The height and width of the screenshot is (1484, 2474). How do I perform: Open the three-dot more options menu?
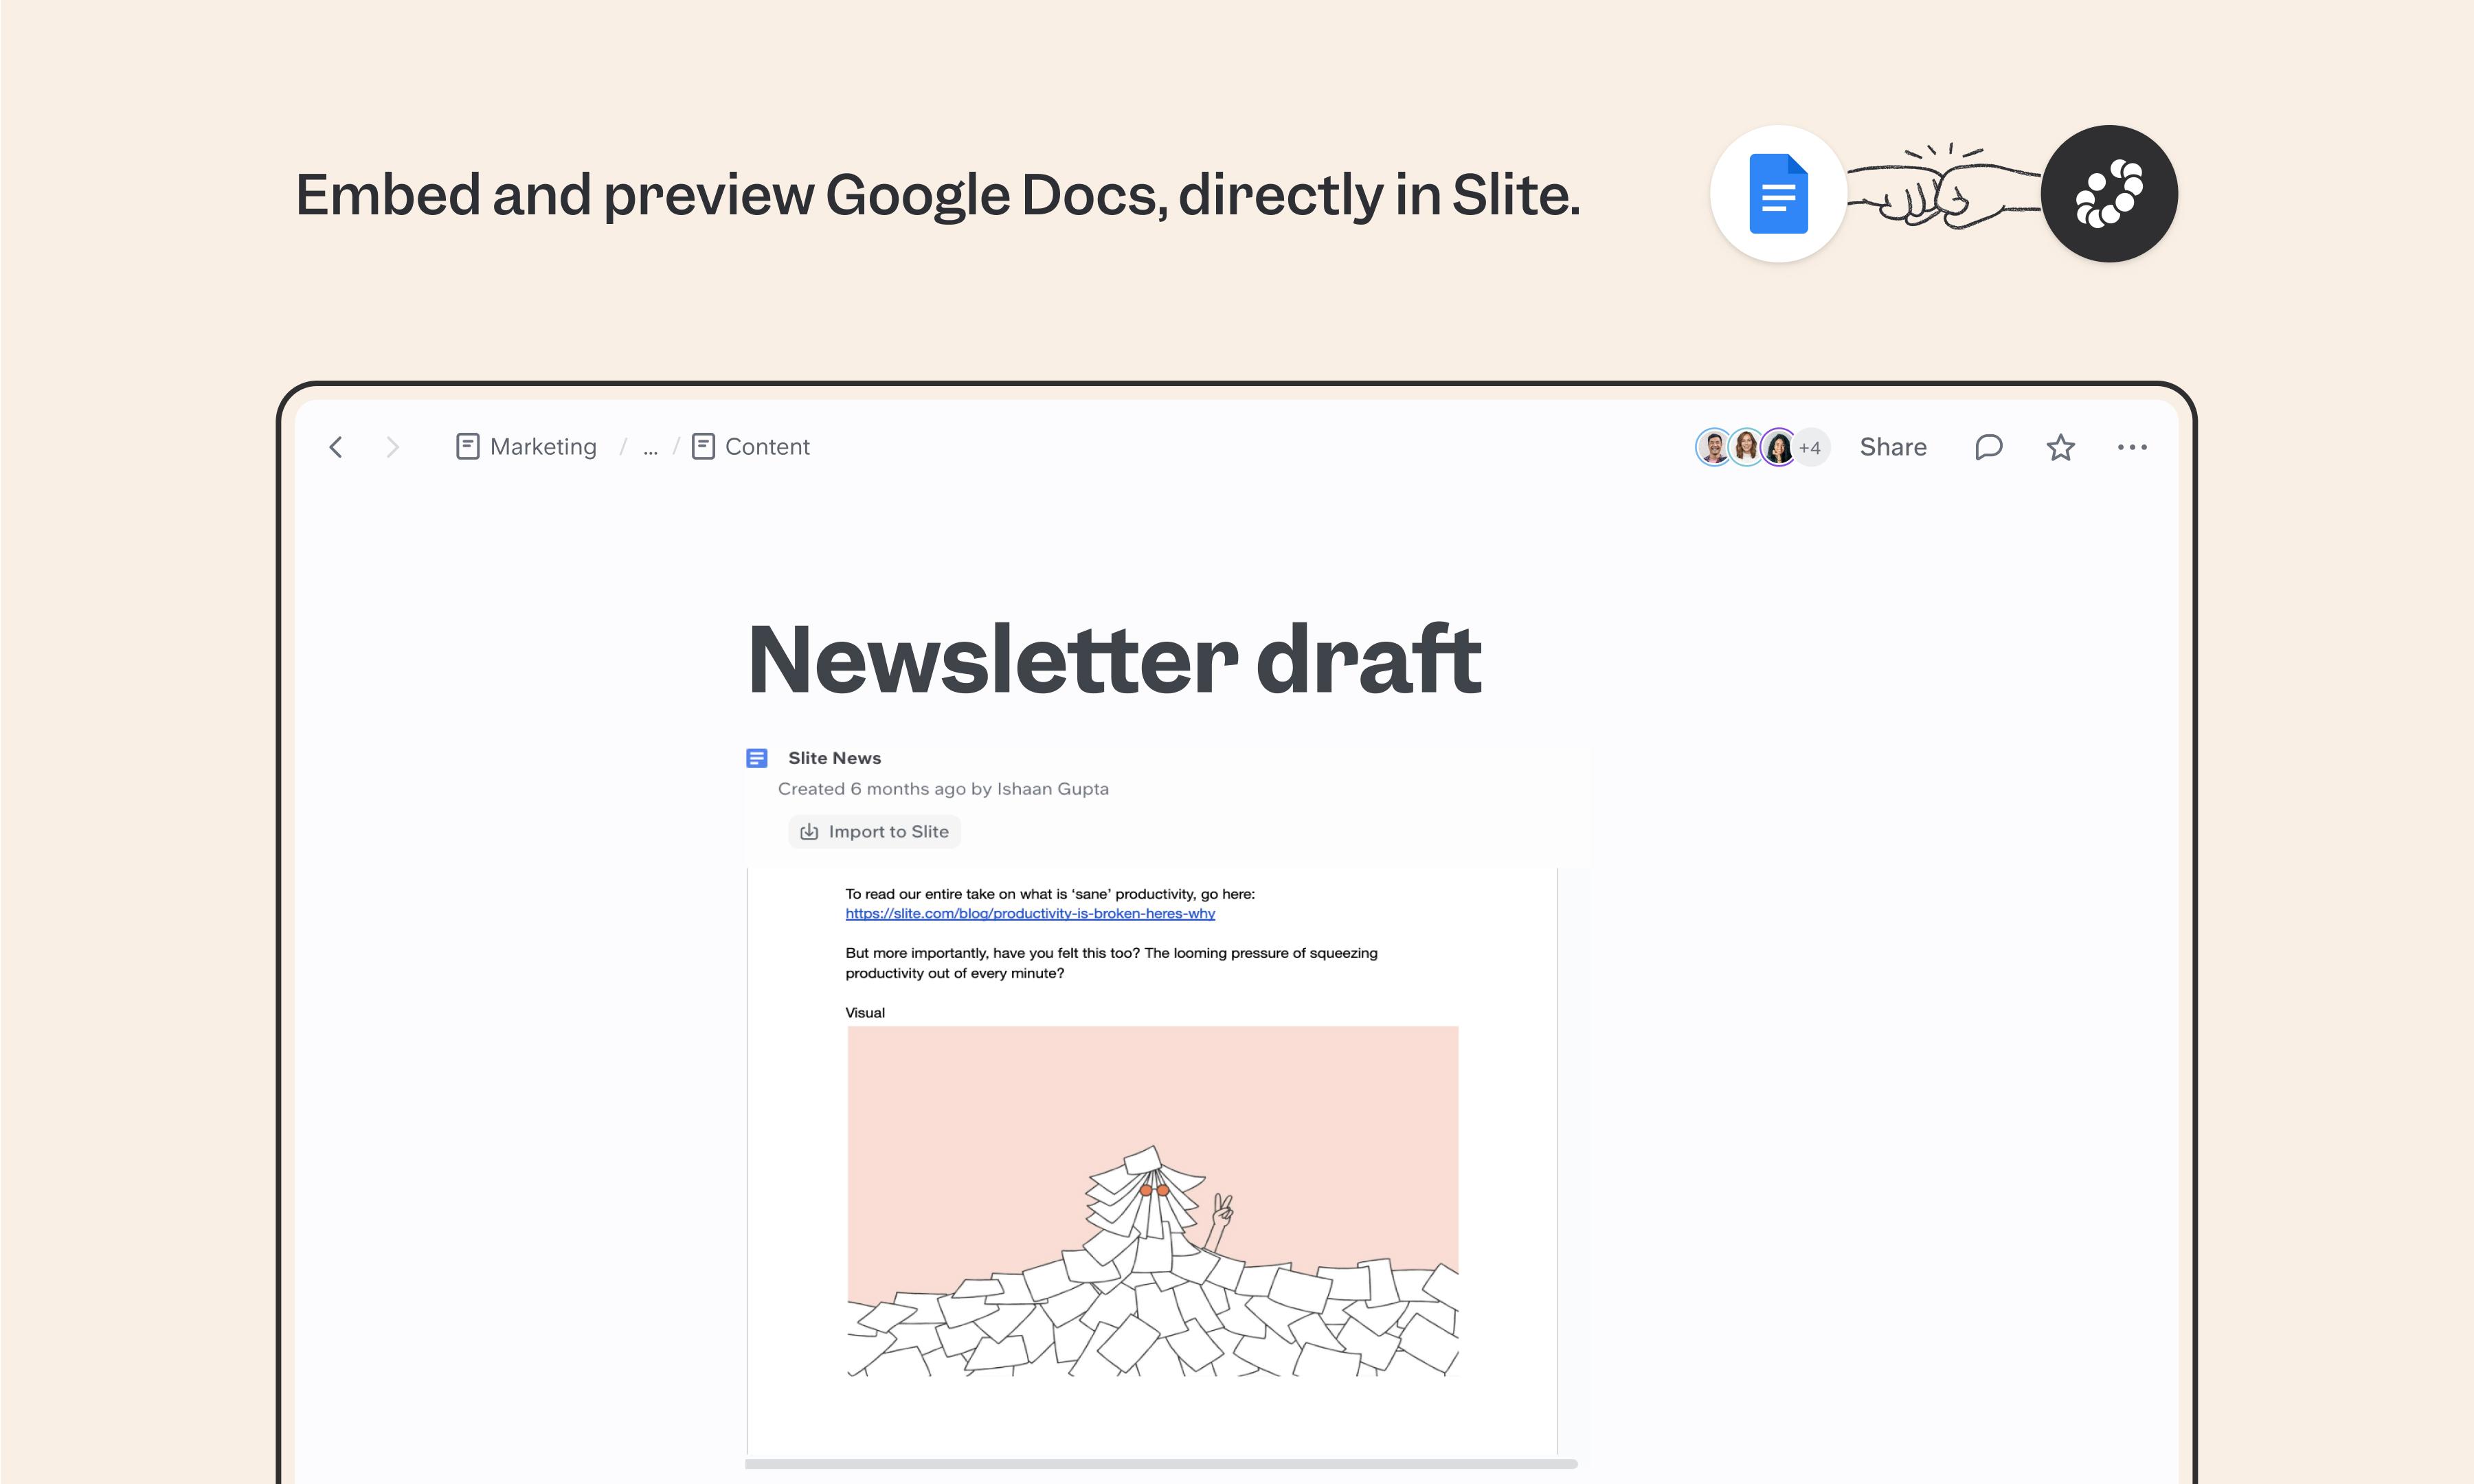2132,447
